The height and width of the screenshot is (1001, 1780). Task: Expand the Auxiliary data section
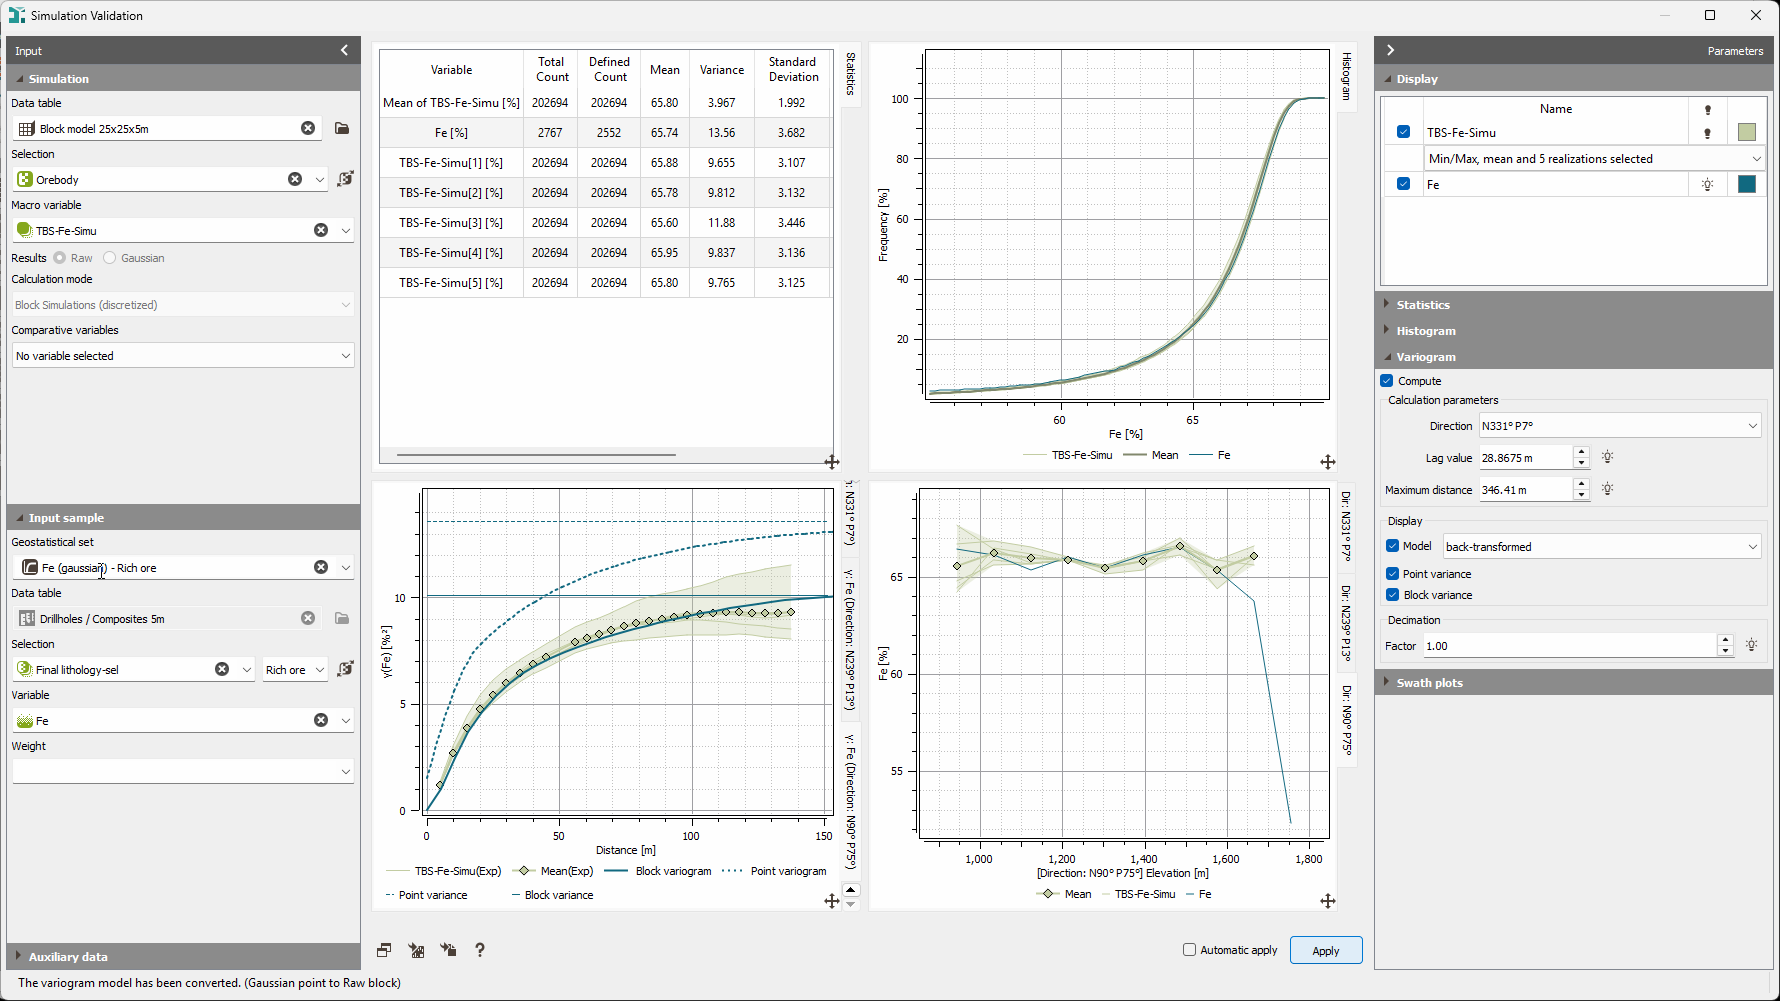183,957
